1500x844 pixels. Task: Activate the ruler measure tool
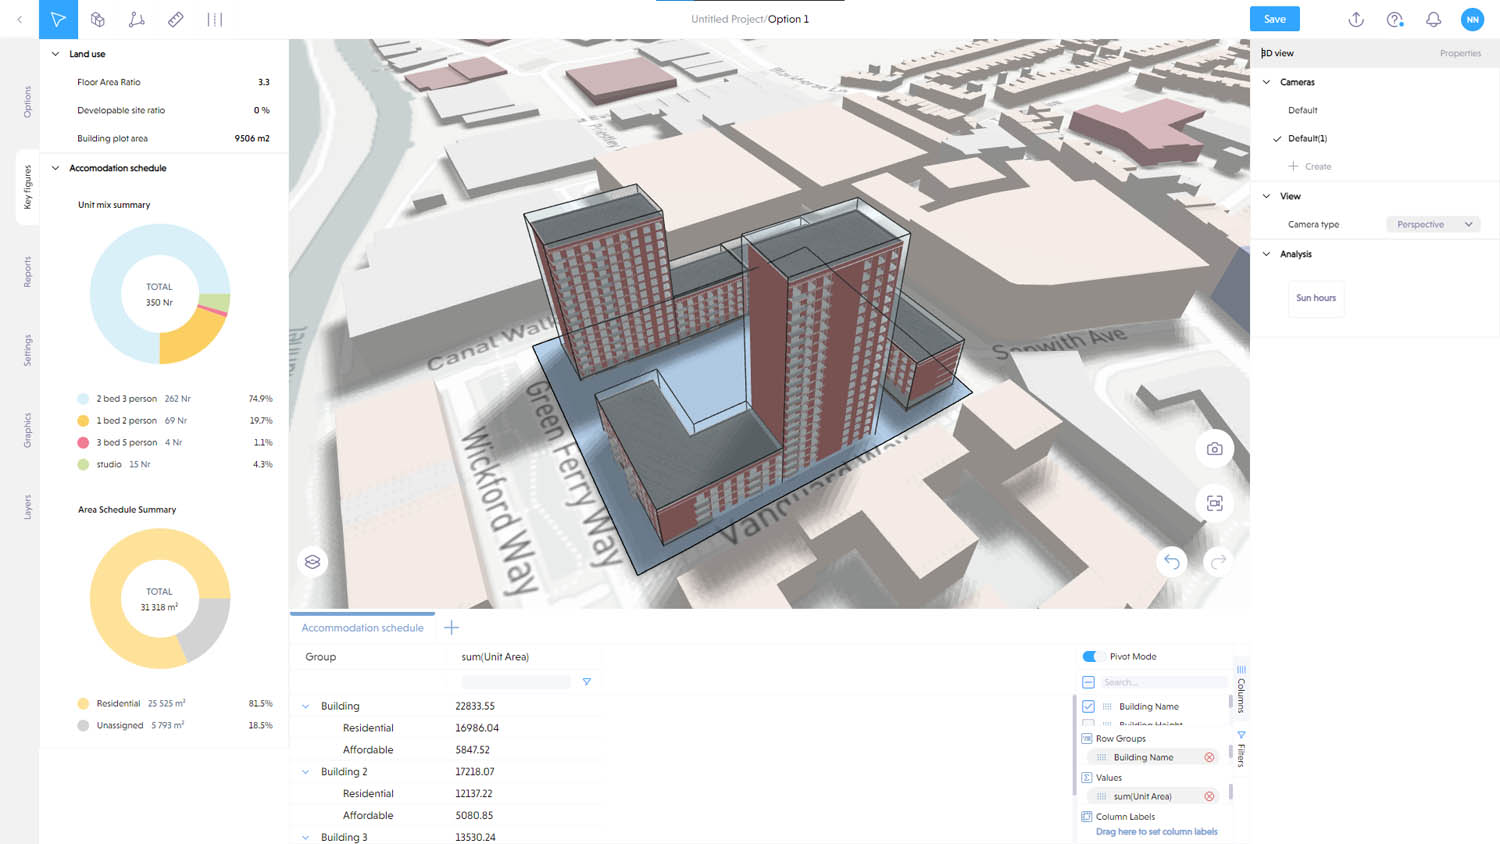point(176,19)
